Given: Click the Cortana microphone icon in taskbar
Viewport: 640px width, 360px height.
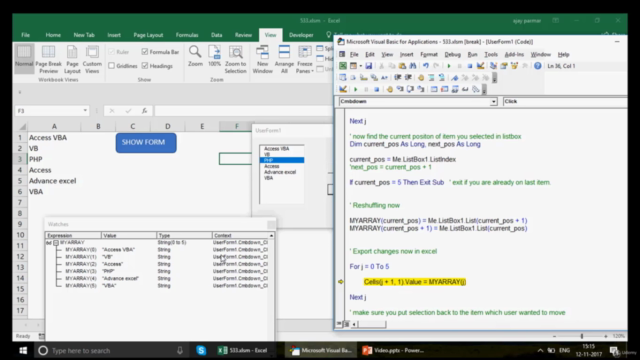Looking at the screenshot, I should click(180, 350).
